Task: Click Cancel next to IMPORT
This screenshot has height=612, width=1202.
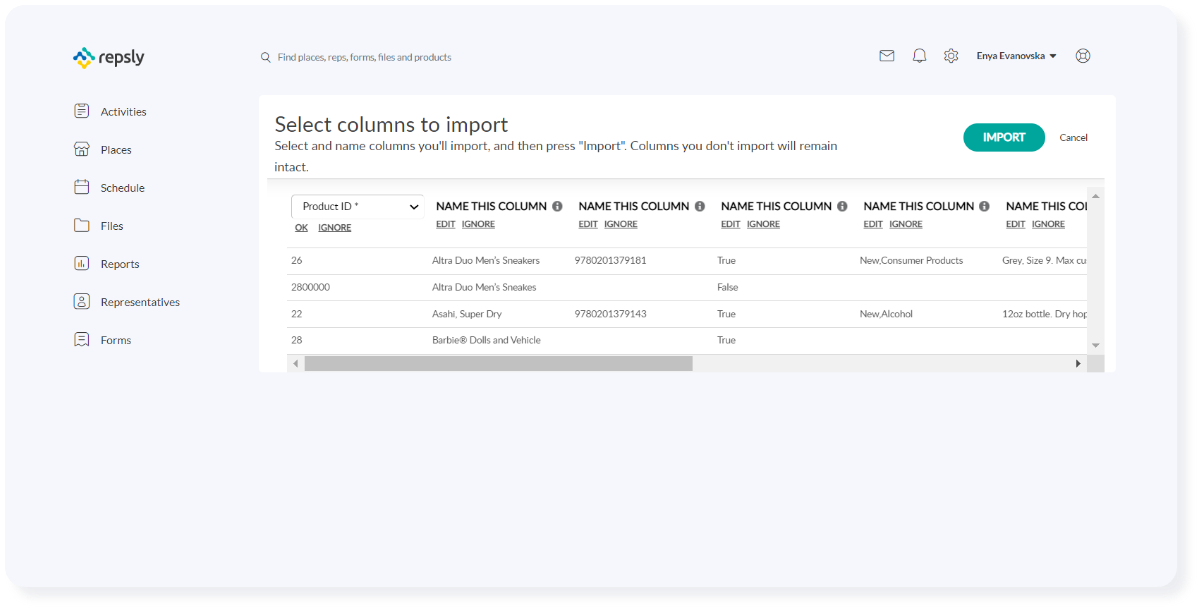Action: (x=1073, y=137)
